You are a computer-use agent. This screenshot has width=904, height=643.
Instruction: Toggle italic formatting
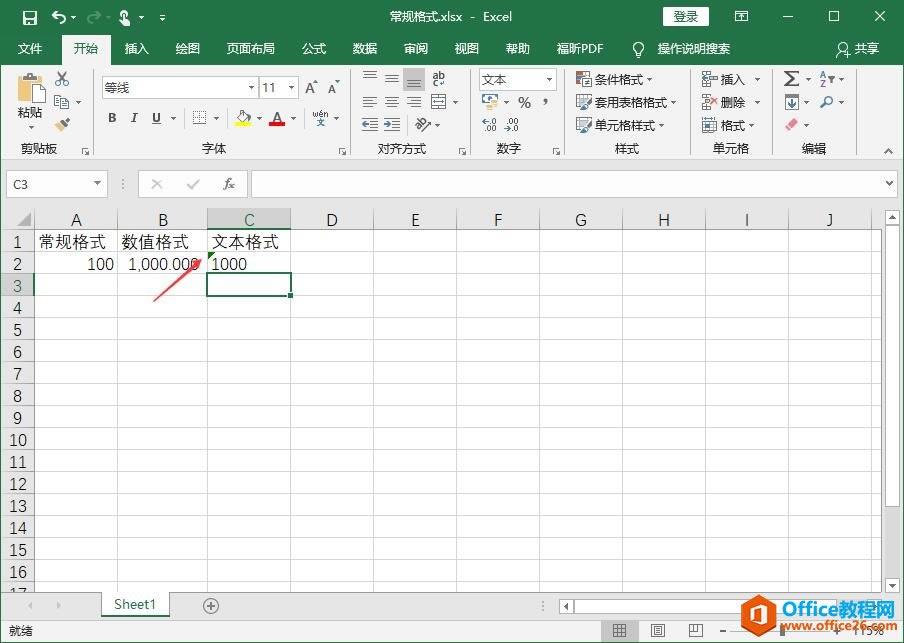135,118
